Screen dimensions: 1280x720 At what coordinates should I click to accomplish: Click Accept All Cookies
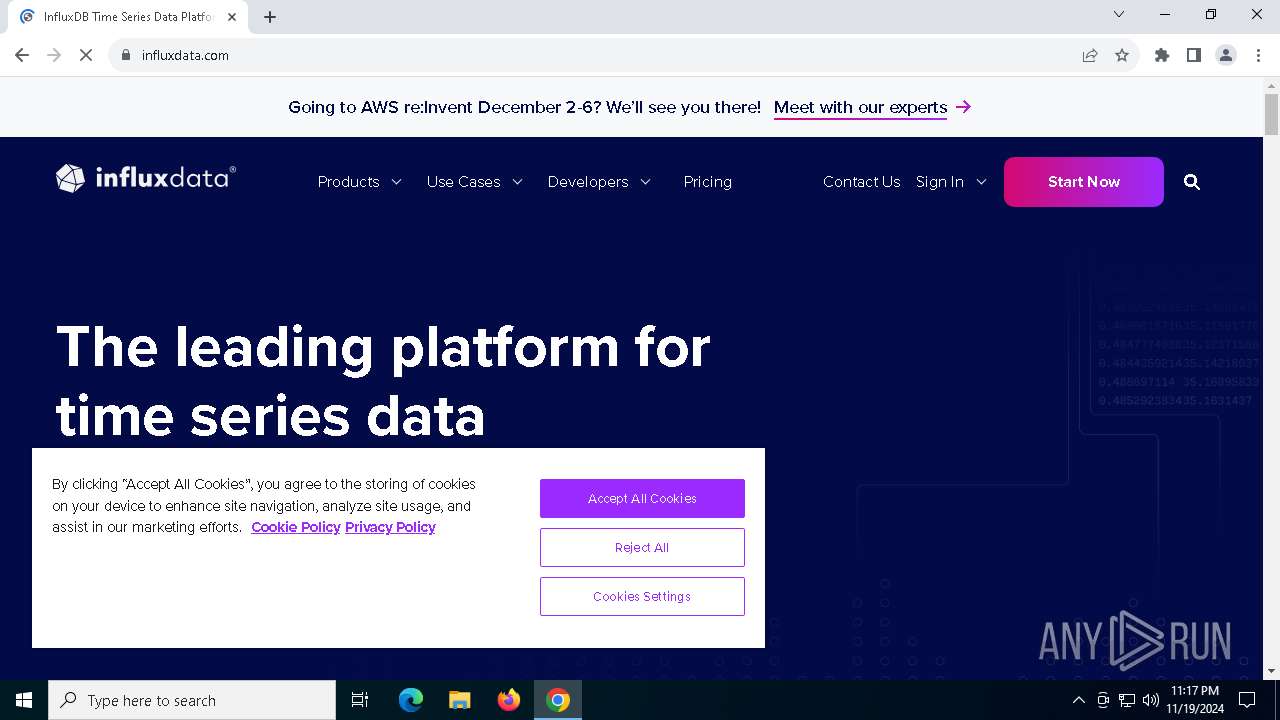[x=642, y=499]
